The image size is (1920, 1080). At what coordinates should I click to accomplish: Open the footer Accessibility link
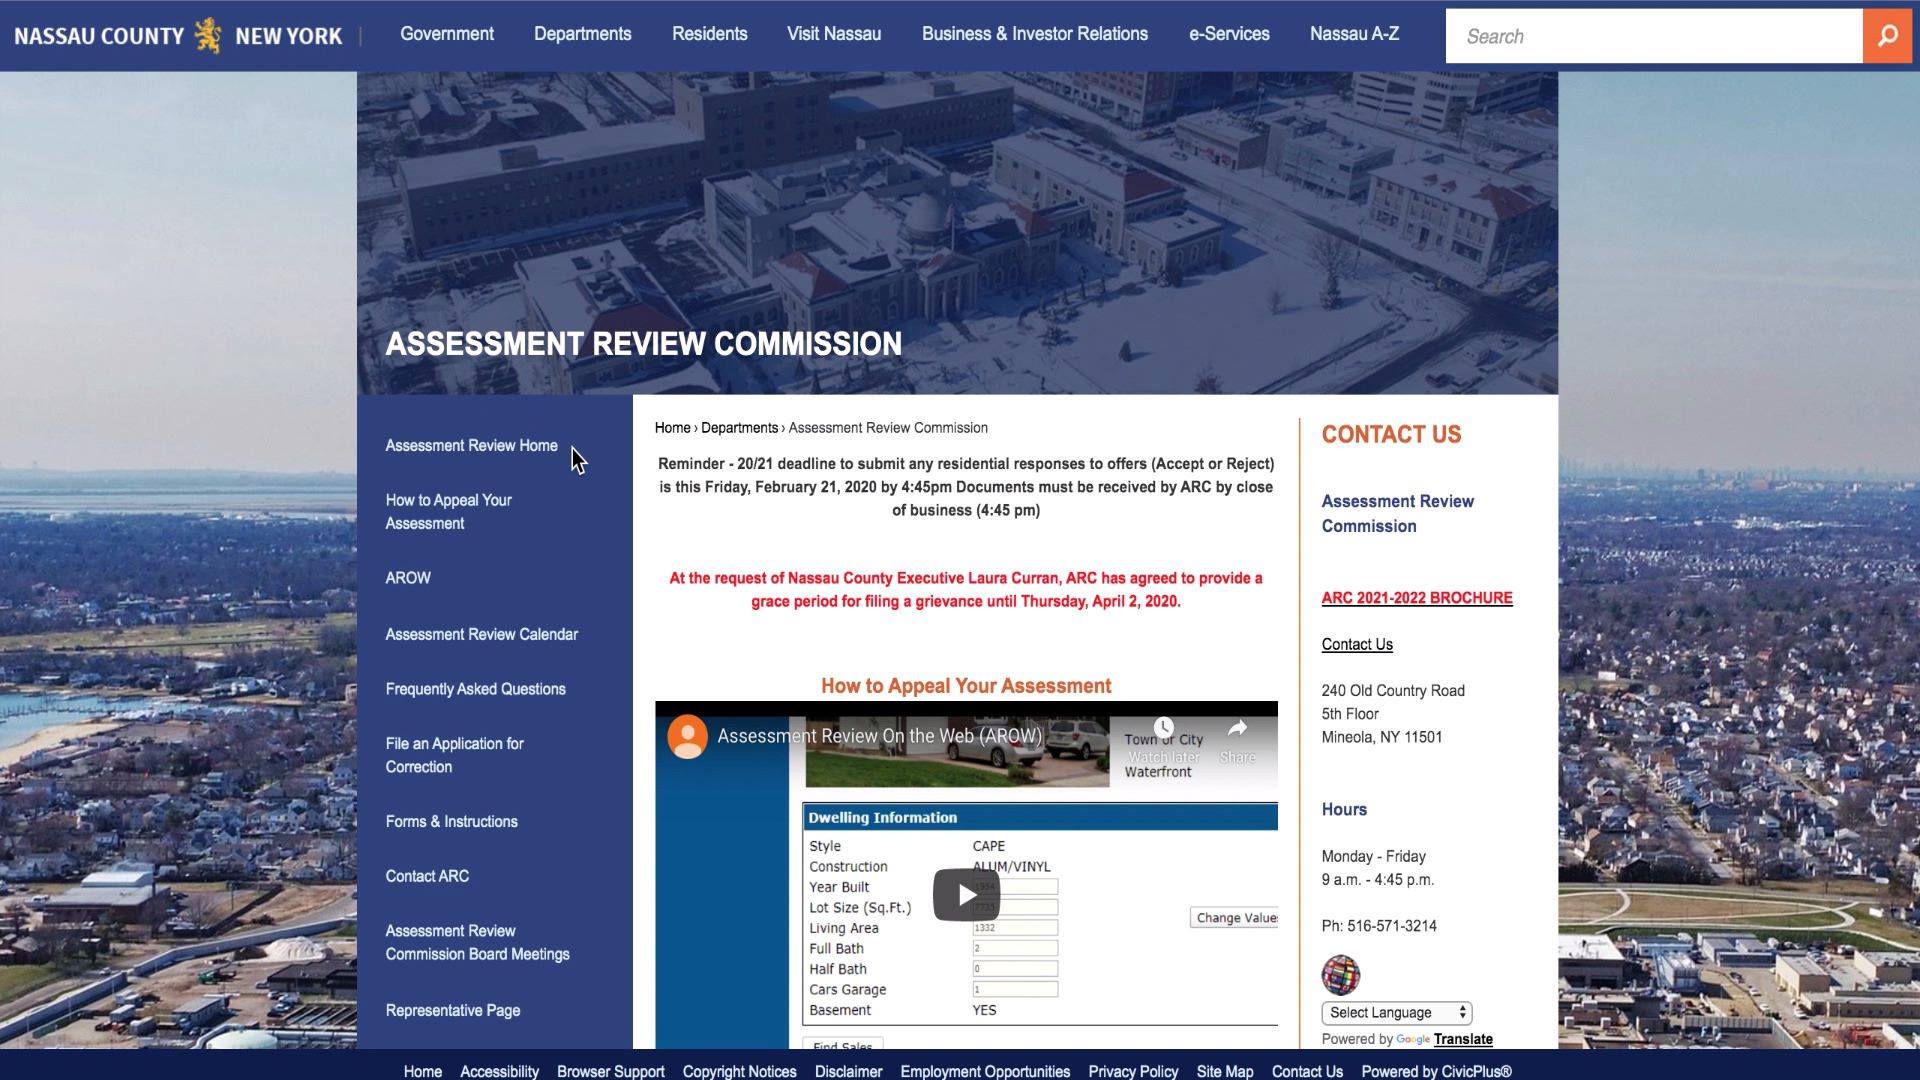[499, 1072]
